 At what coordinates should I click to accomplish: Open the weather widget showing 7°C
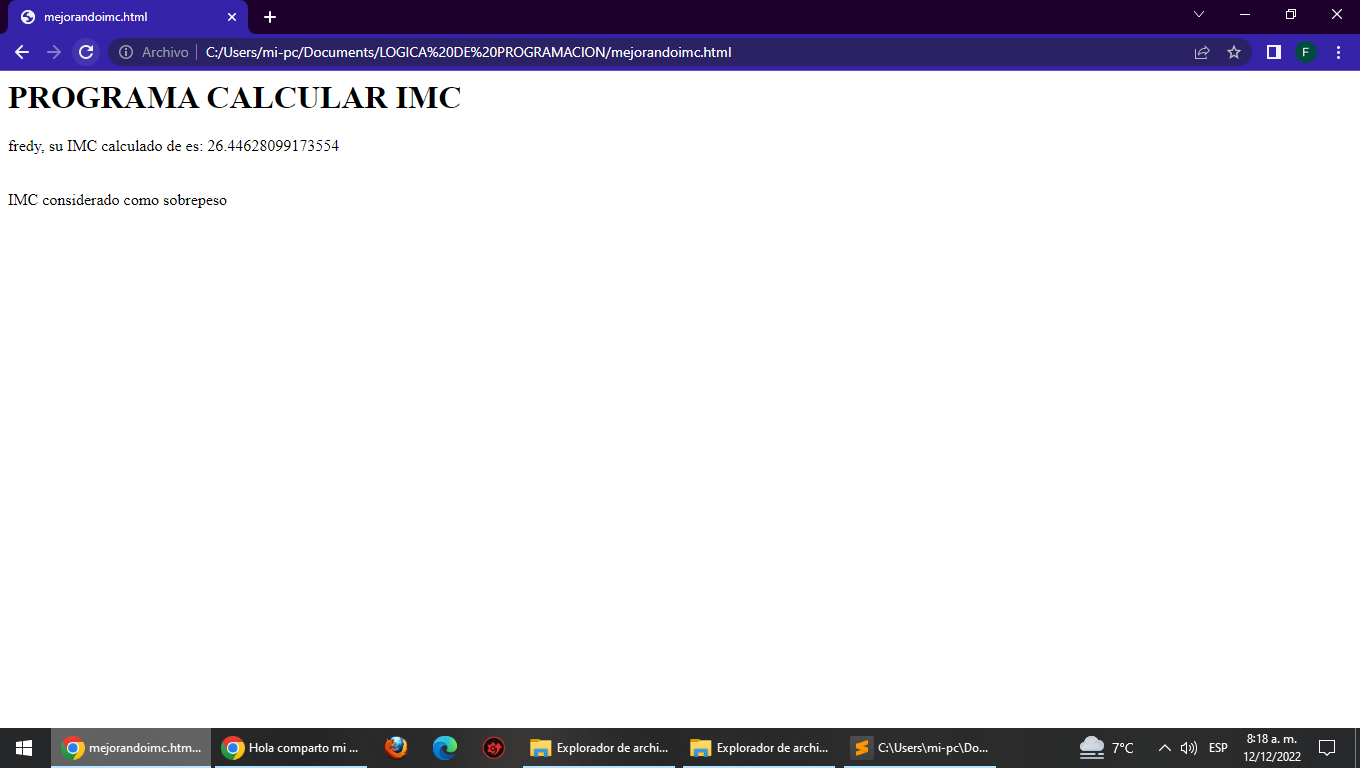tap(1107, 748)
